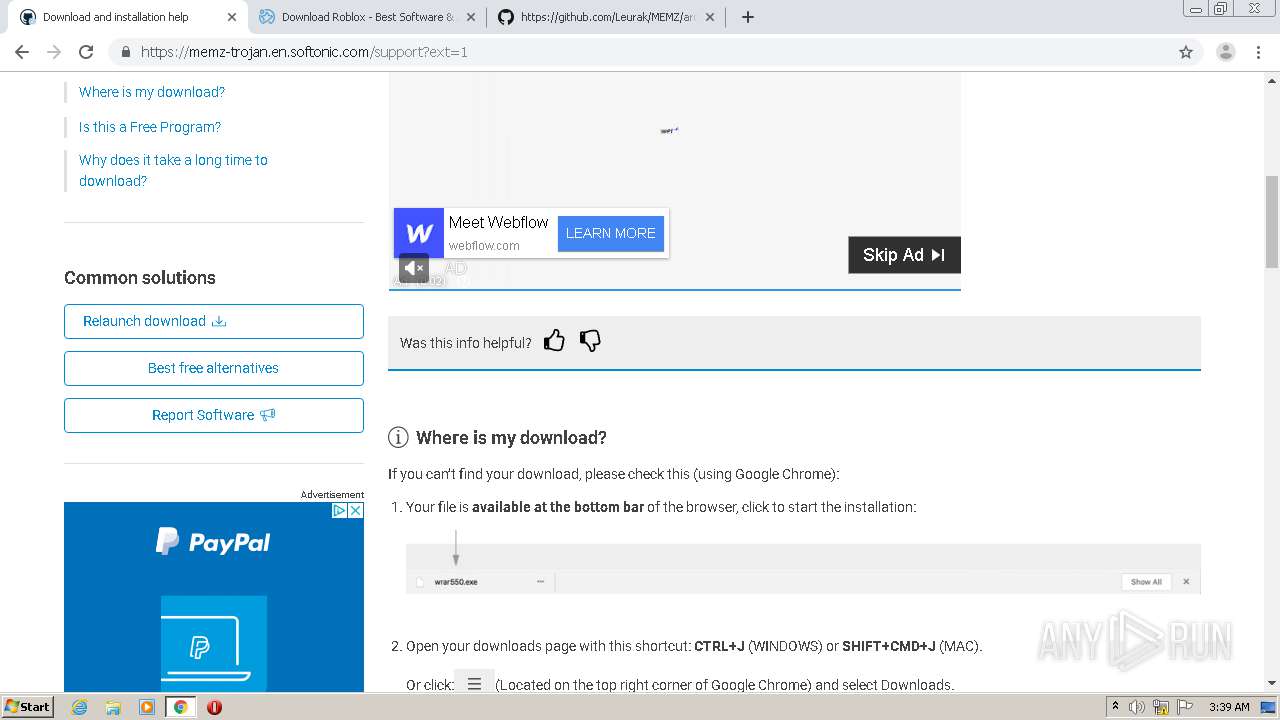Show hidden system tray icons
This screenshot has height=720, width=1280.
click(1116, 706)
